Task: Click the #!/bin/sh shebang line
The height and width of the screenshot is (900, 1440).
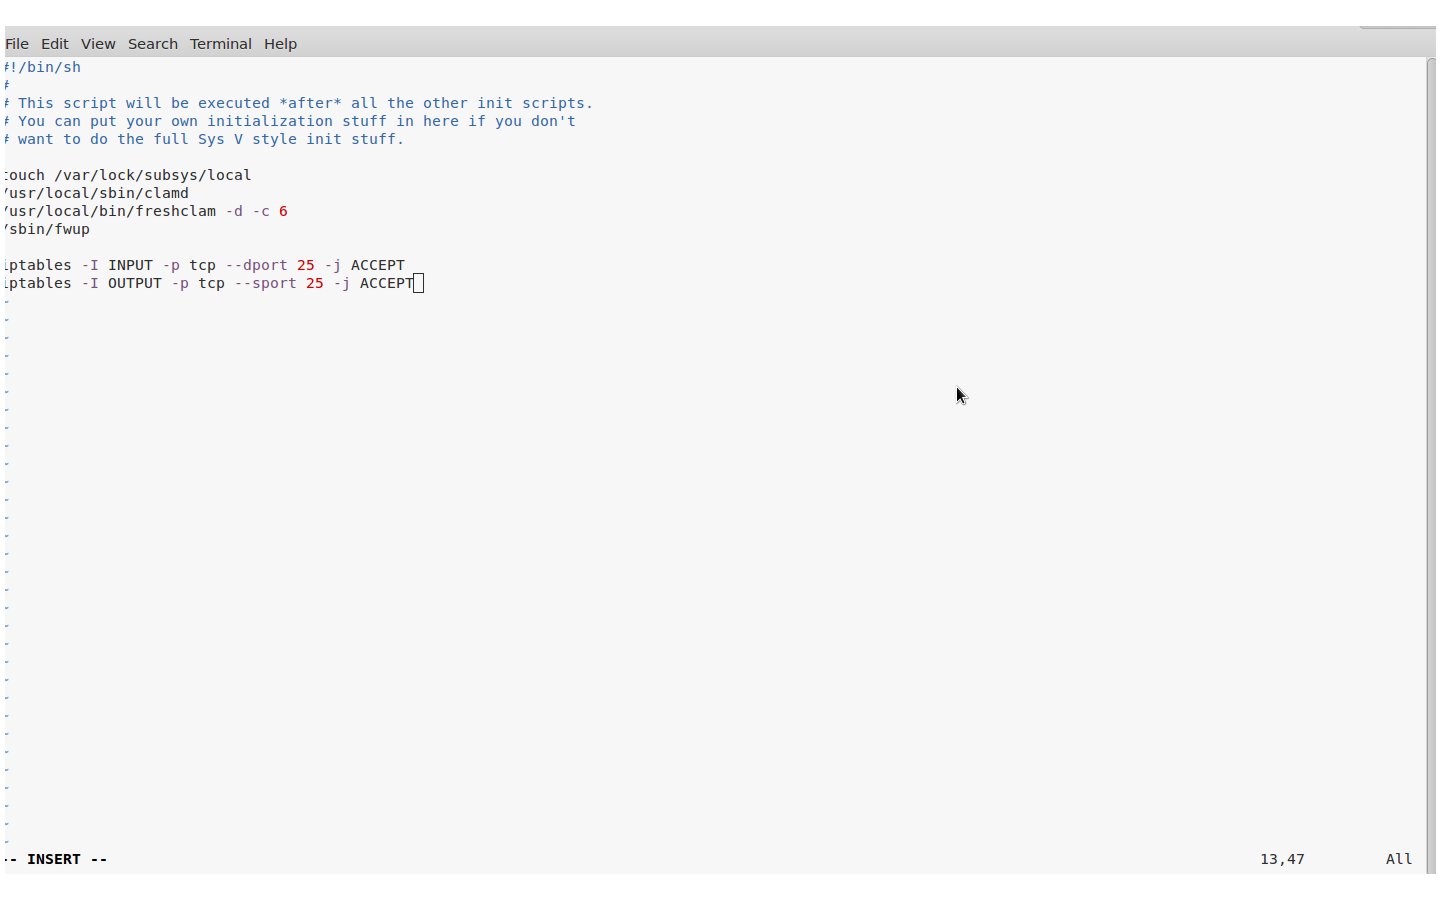Action: pyautogui.click(x=42, y=67)
